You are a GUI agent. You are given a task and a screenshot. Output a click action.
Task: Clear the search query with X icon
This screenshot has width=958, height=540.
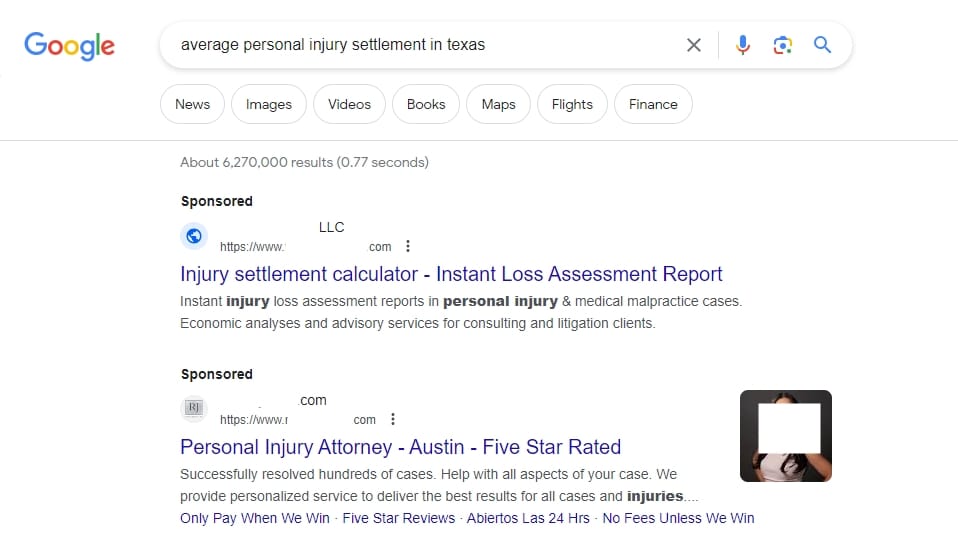click(x=693, y=45)
